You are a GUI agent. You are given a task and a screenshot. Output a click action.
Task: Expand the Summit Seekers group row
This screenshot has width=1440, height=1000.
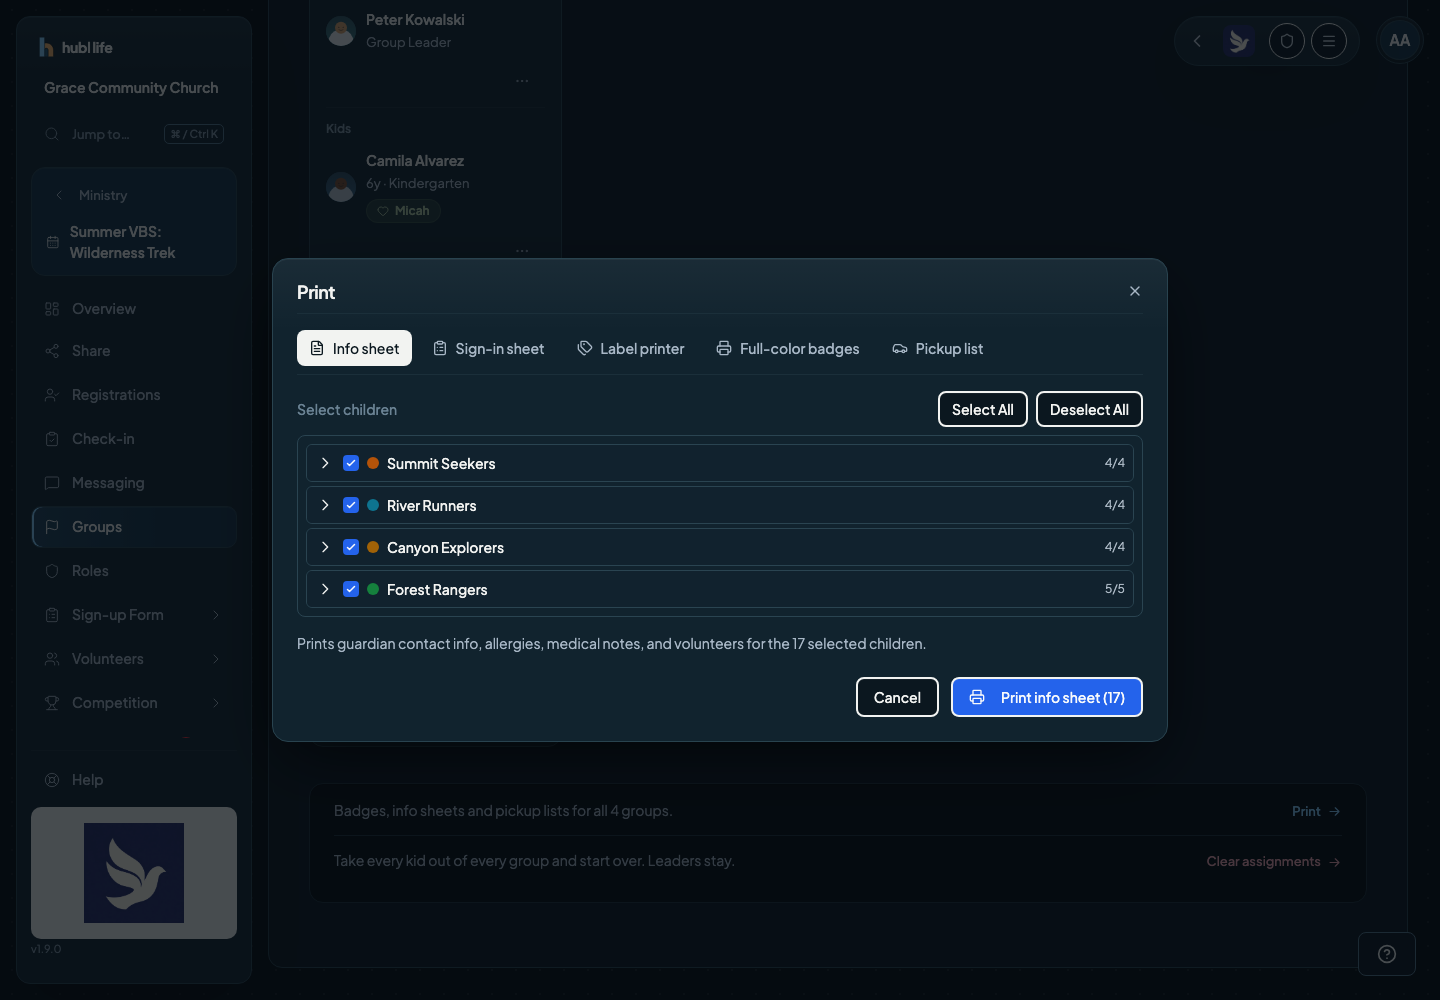[325, 463]
